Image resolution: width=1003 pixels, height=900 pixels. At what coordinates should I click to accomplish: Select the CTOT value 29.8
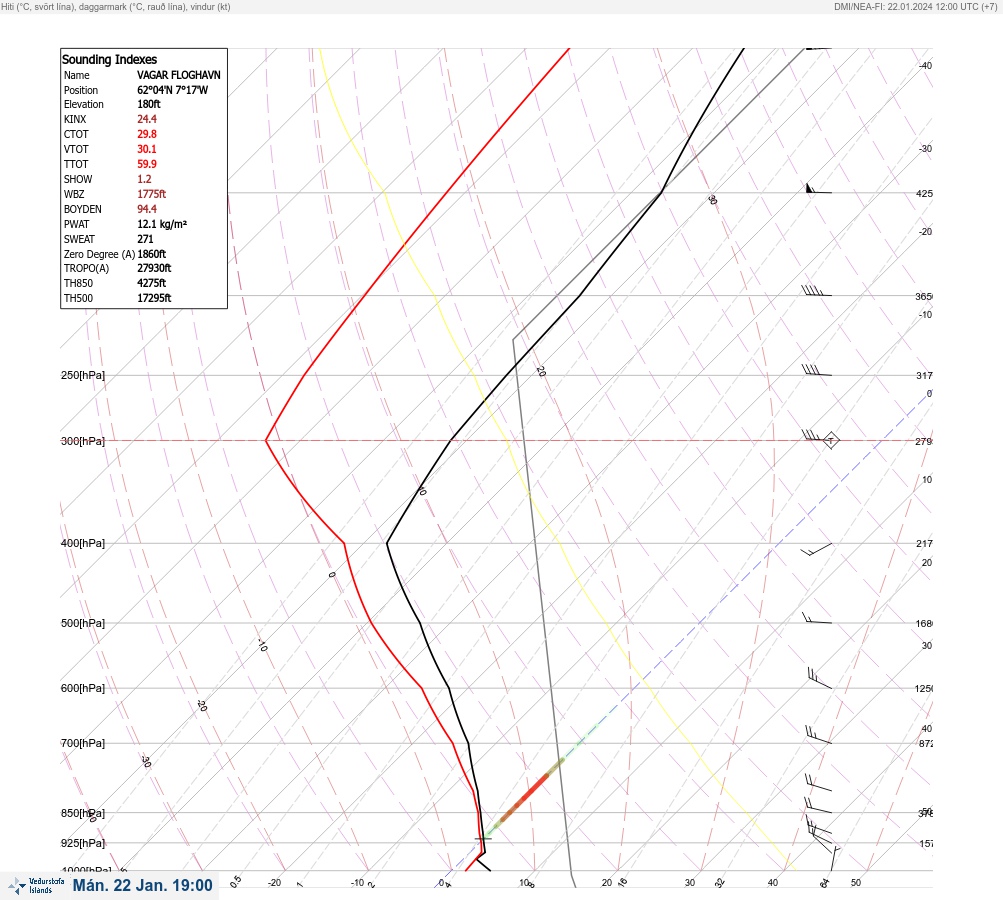[146, 134]
